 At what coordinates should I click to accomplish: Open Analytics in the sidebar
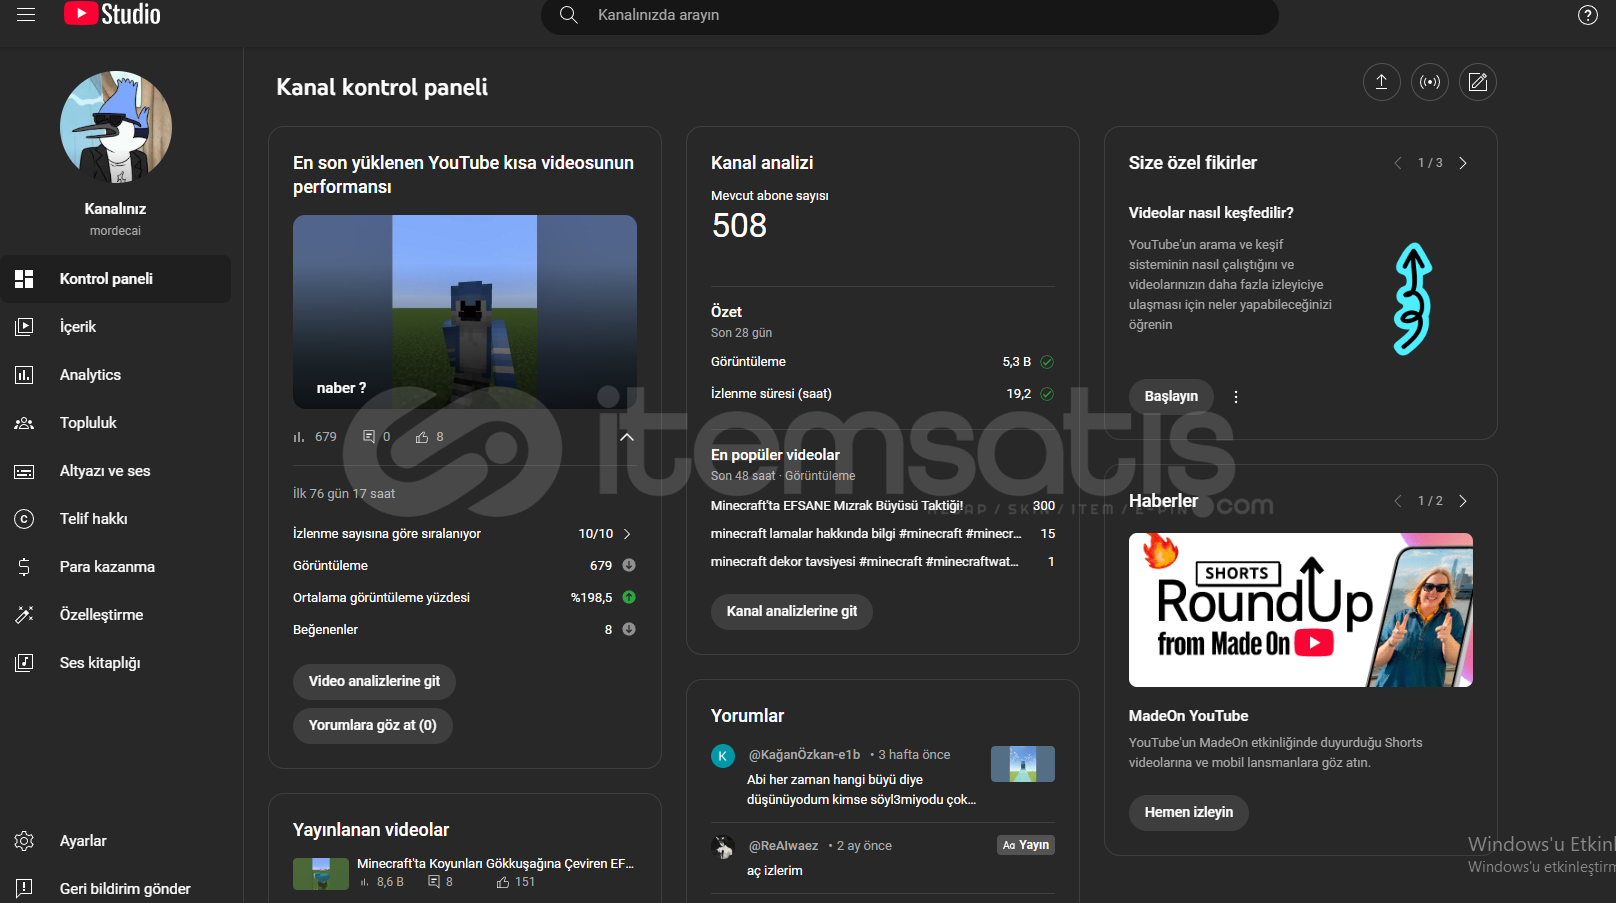[x=90, y=375]
